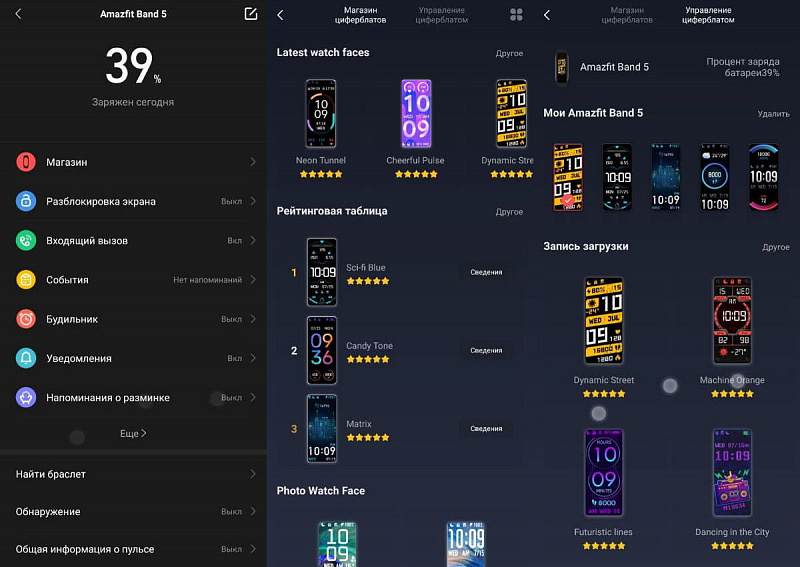
Task: Select the last colorful arc watch face in Мои Amazfit Band 5
Action: (764, 177)
